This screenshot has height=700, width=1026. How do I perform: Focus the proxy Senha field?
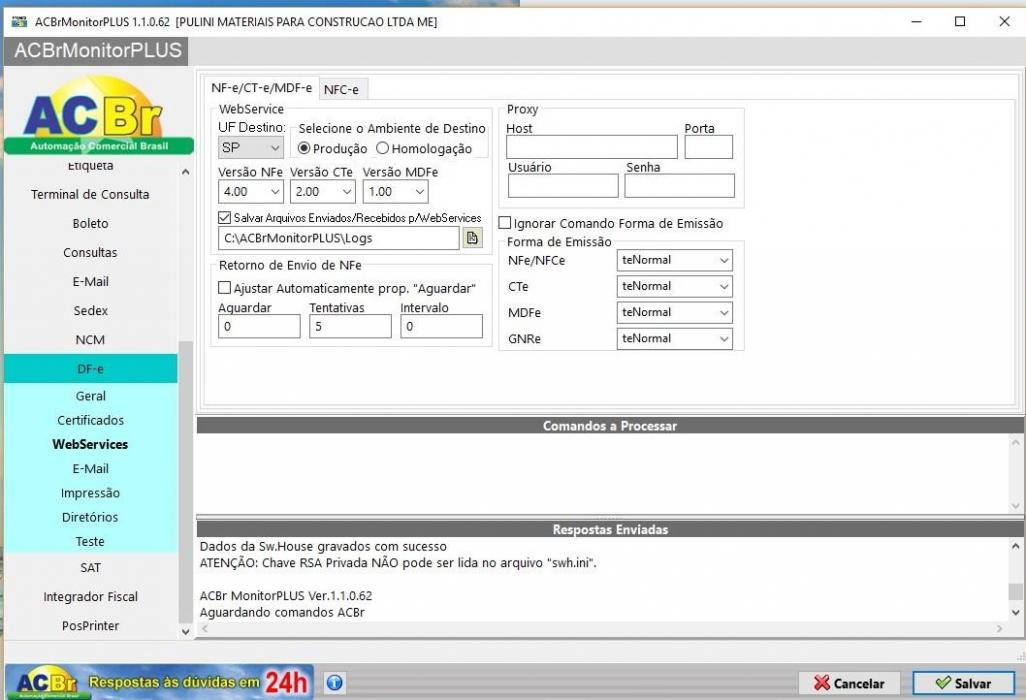pyautogui.click(x=679, y=186)
